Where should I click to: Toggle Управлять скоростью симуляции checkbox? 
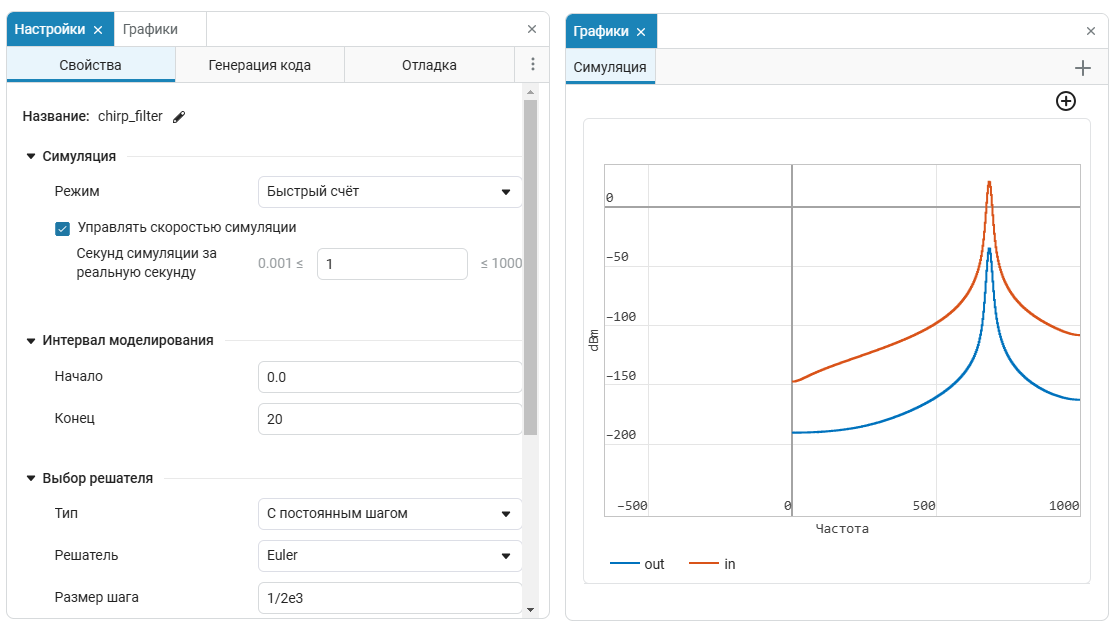coord(62,228)
